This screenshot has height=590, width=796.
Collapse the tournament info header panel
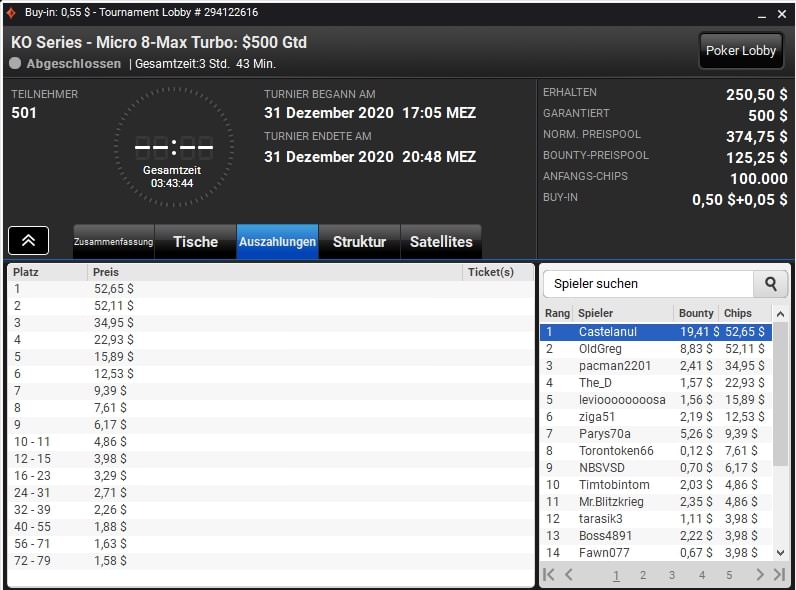[29, 240]
